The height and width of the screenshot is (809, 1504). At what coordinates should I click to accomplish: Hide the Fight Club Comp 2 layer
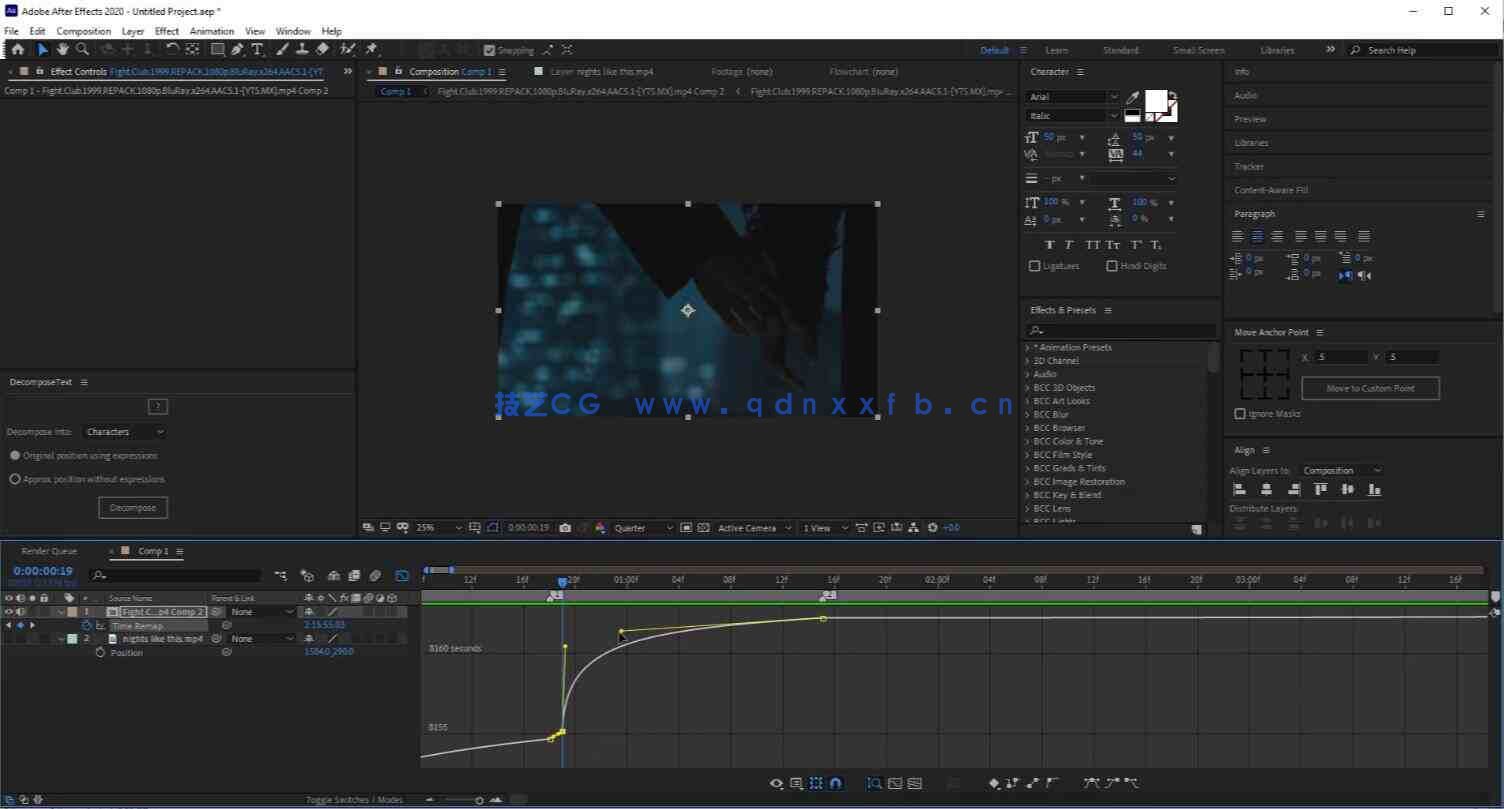click(x=9, y=612)
